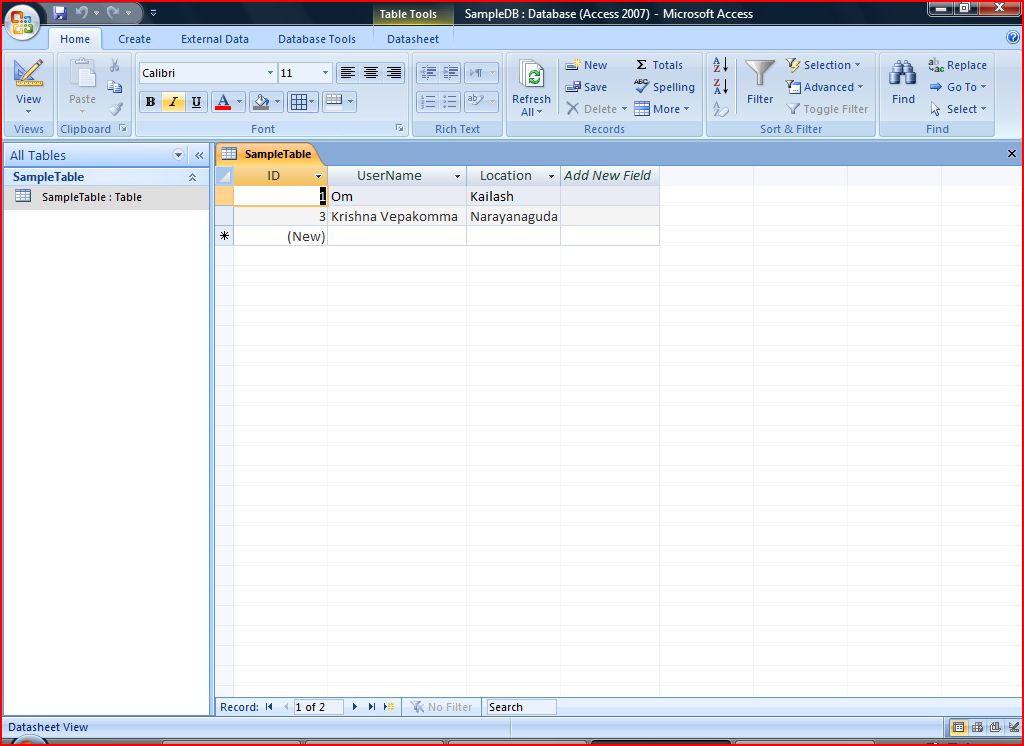This screenshot has height=746, width=1024.
Task: Switch to the External Data tab
Action: (x=215, y=39)
